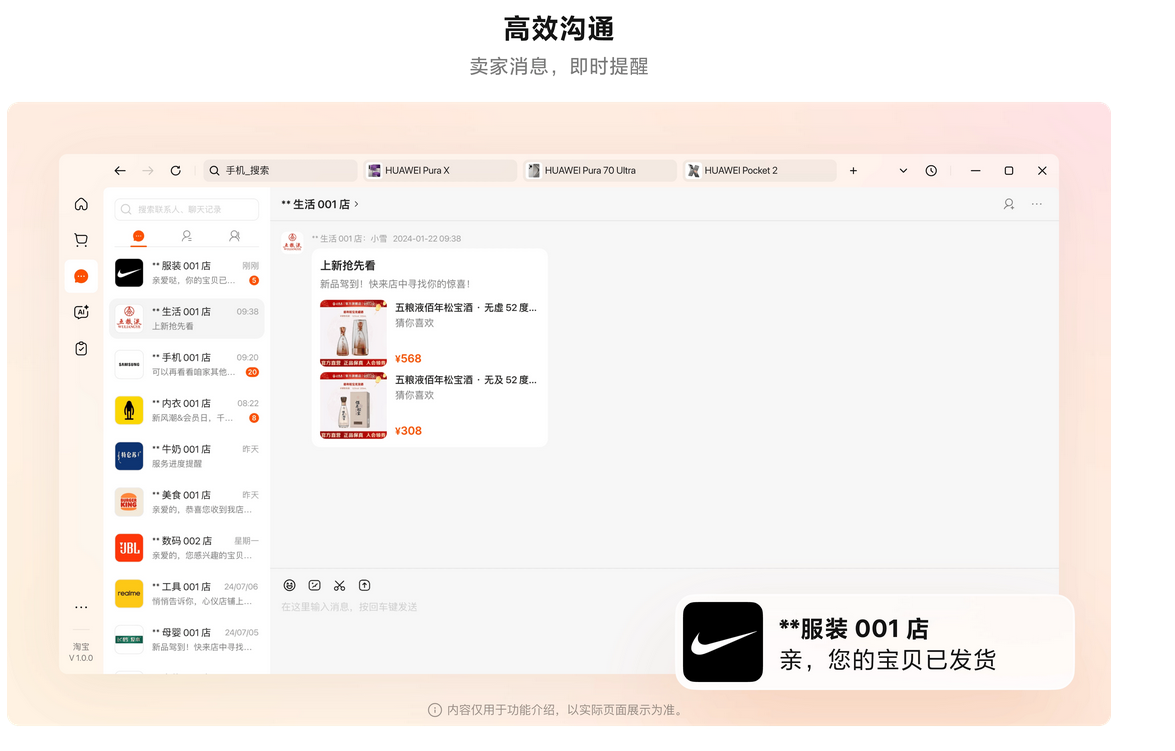Open the clipboard orders icon in the sidebar
Viewport: 1175px width, 751px height.
[81, 349]
